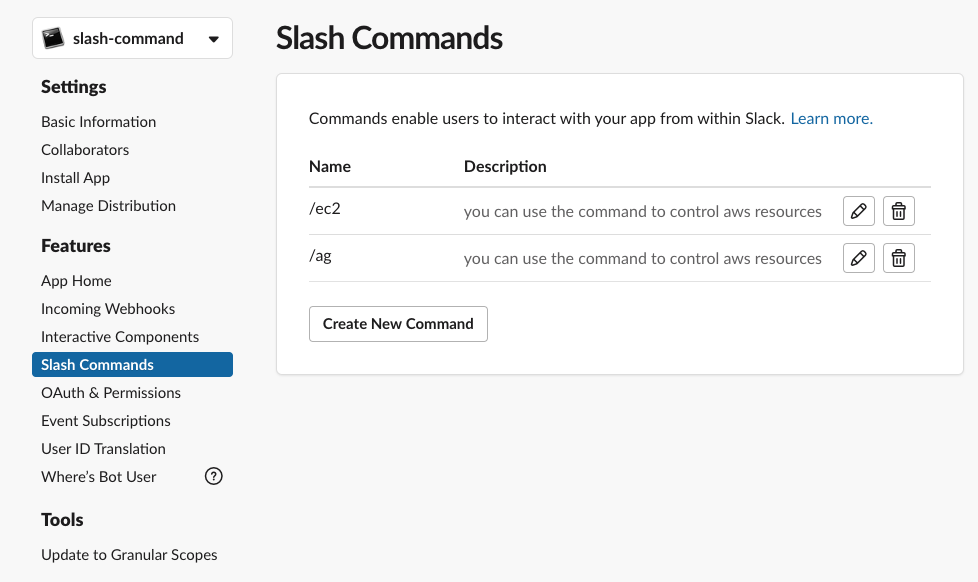
Task: Click the /ag row description text
Action: tap(642, 258)
